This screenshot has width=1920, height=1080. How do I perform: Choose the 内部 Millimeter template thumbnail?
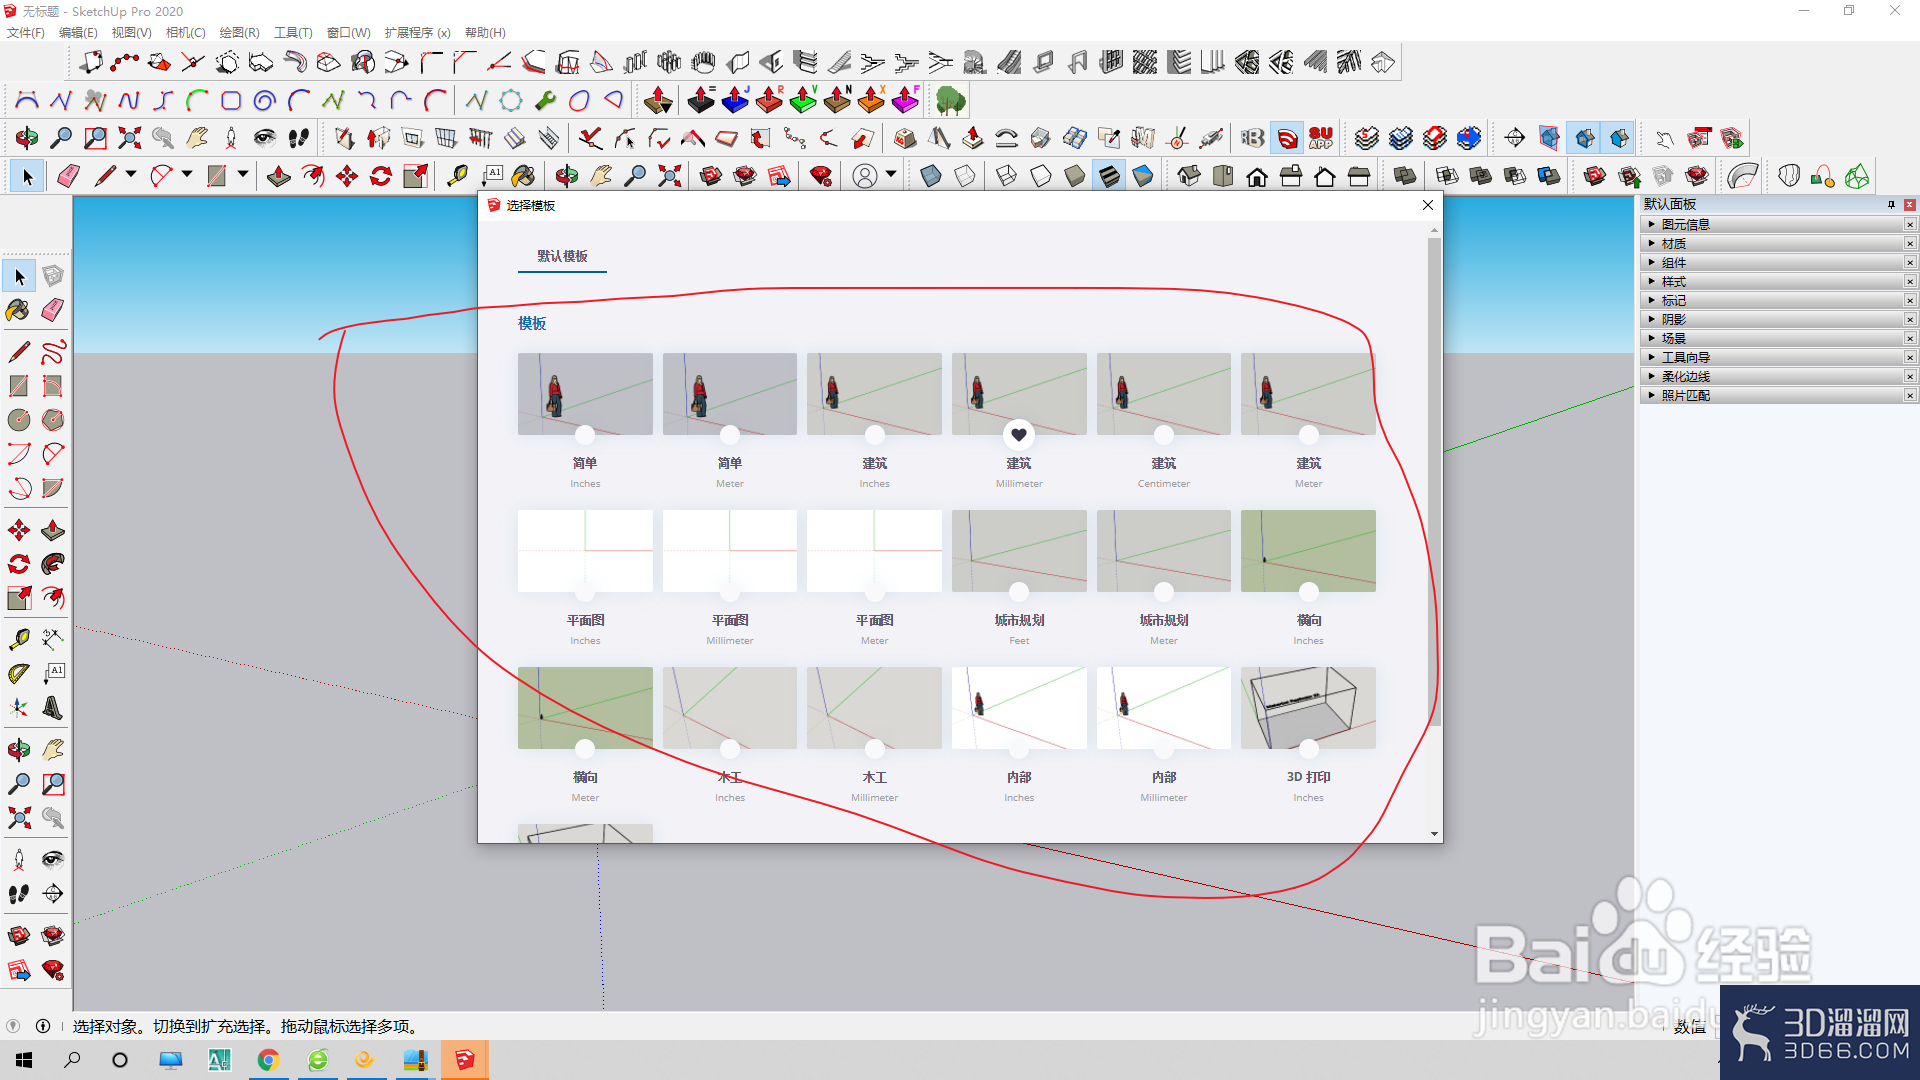click(x=1164, y=708)
